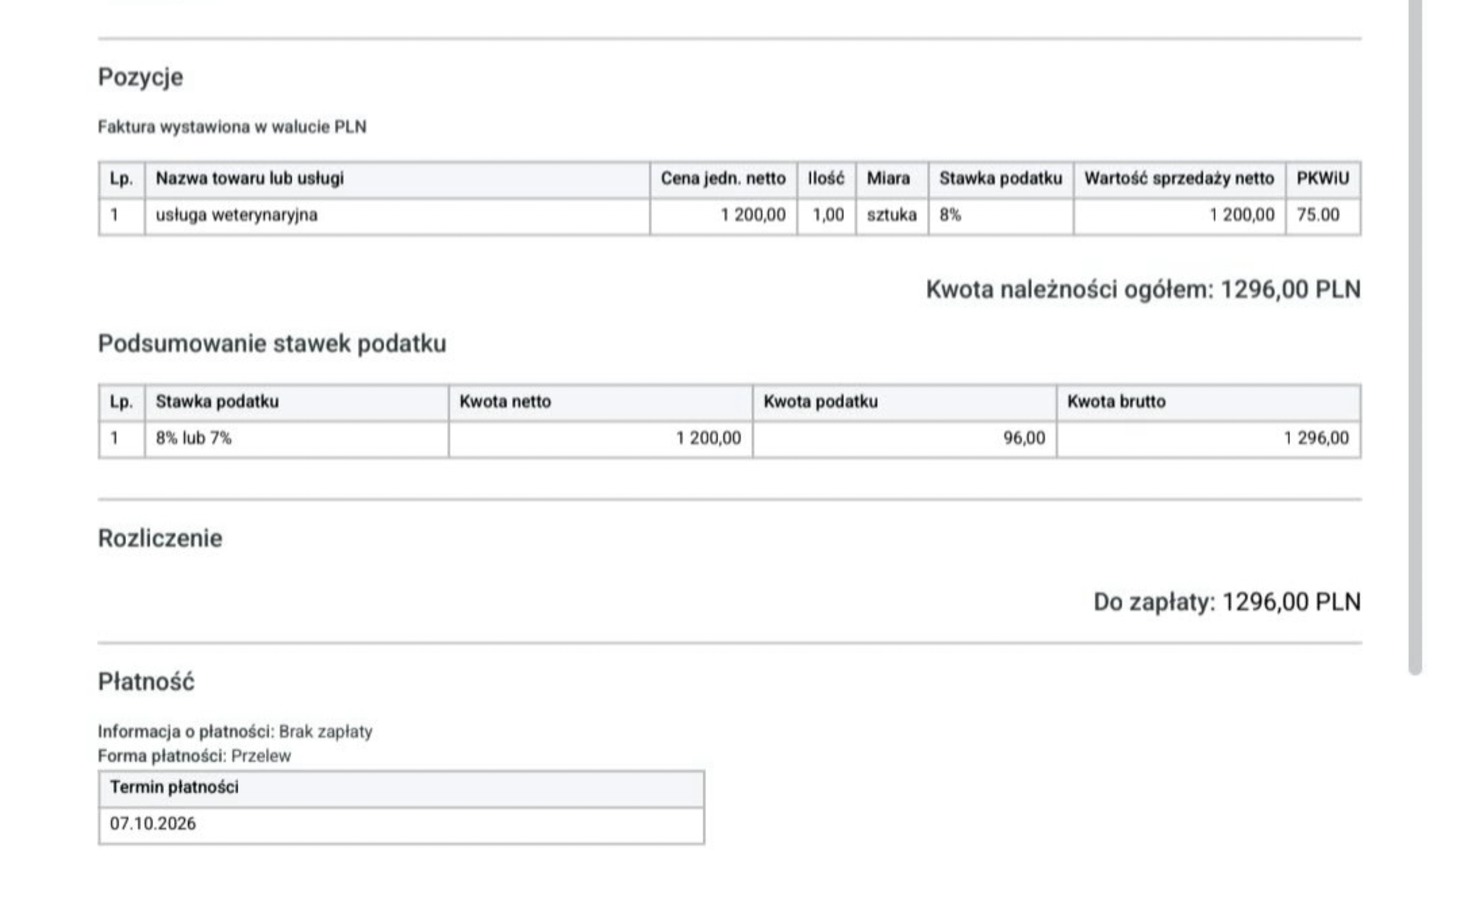Select the 'Pozycje' section heading
Screen dimensions: 1460x912
[x=140, y=77]
